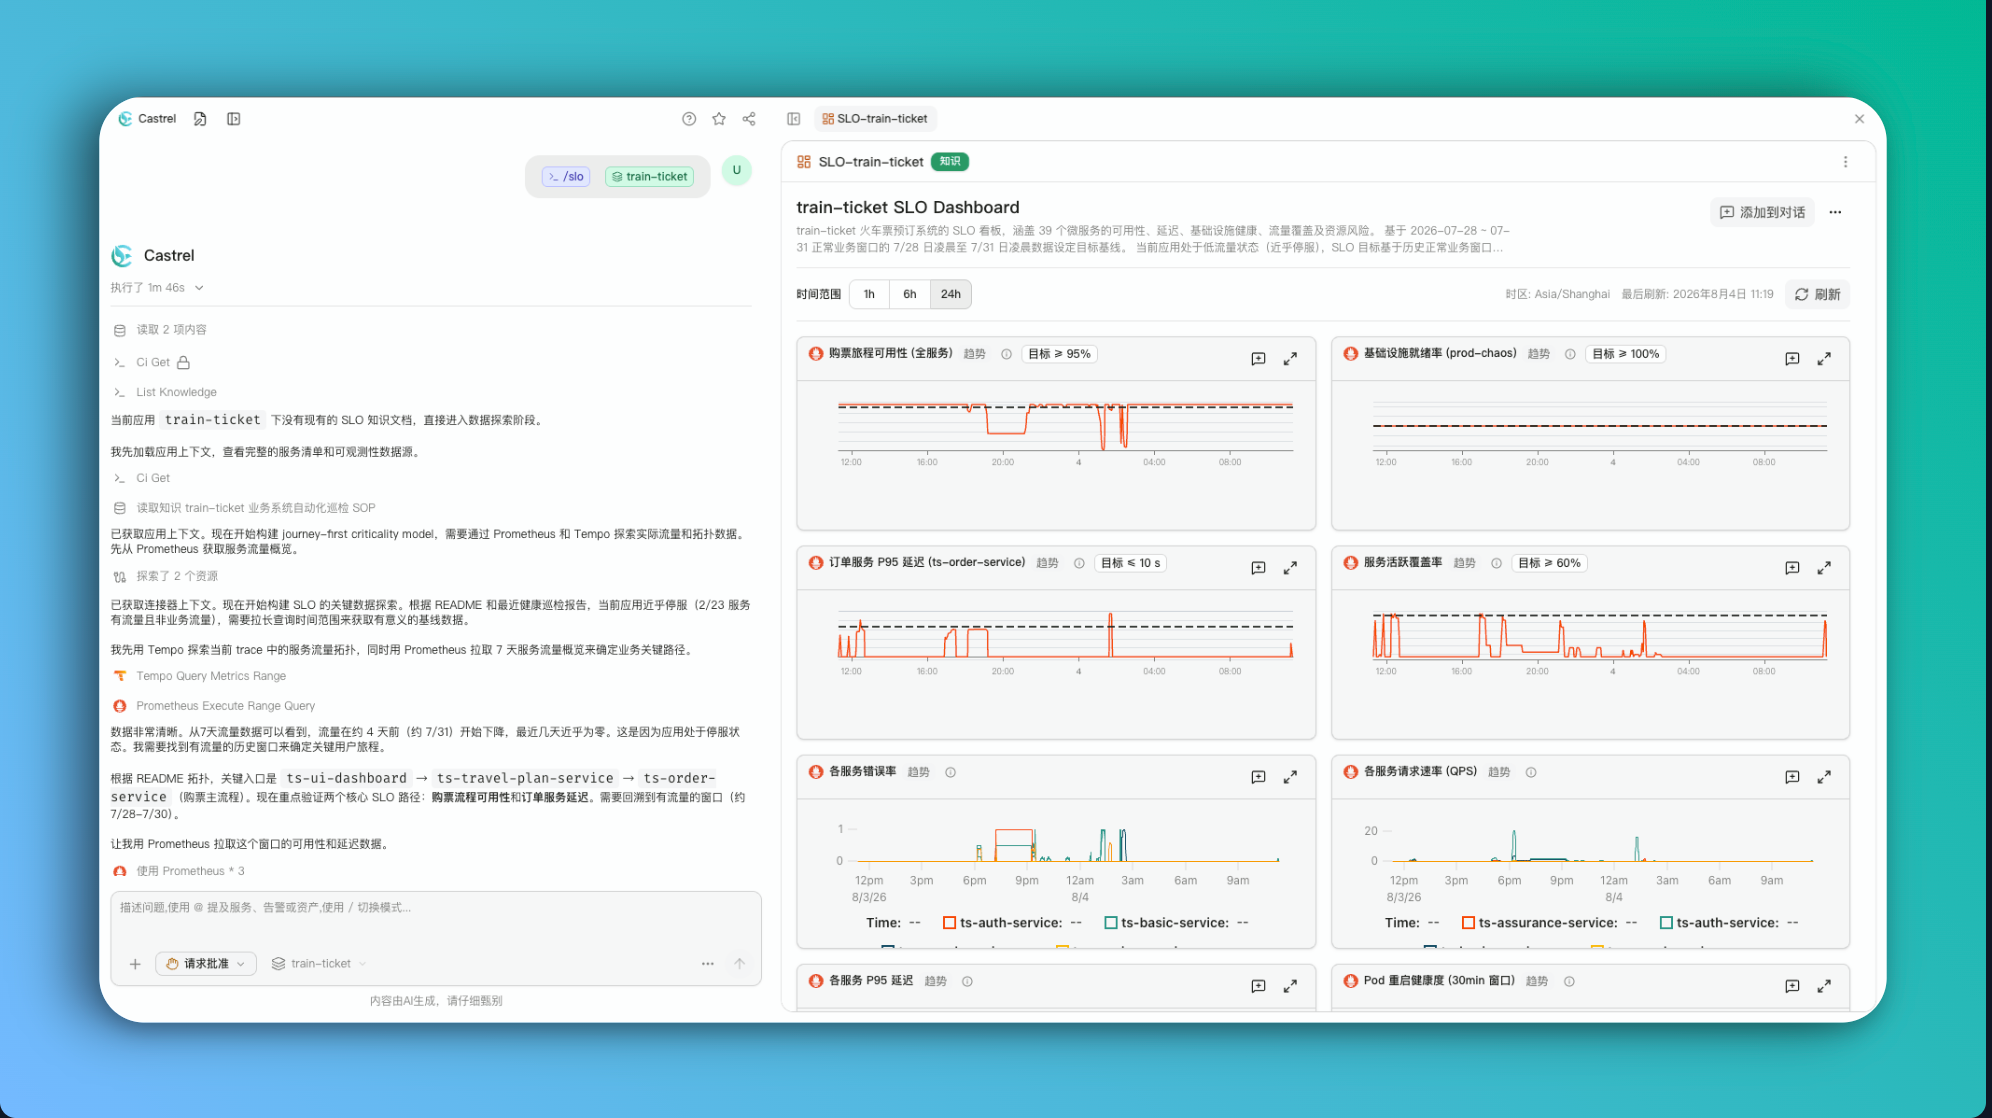Screen dimensions: 1992x1118
Task: Expand 各服务错误率 chart fullscreen
Action: point(1291,777)
